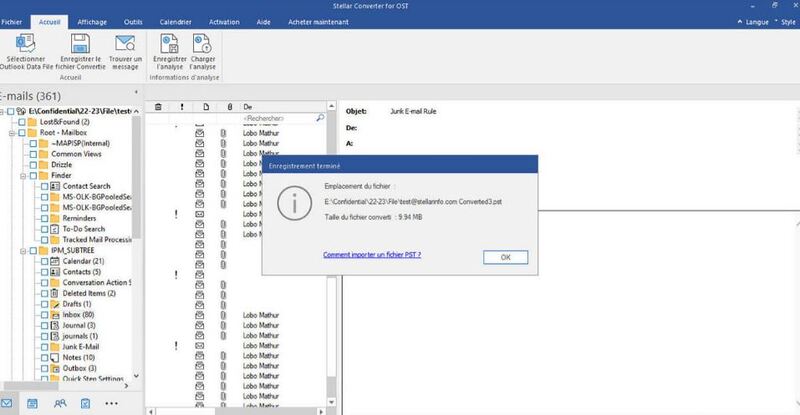800x415 pixels.
Task: Sort by importance column header
Action: pos(182,107)
